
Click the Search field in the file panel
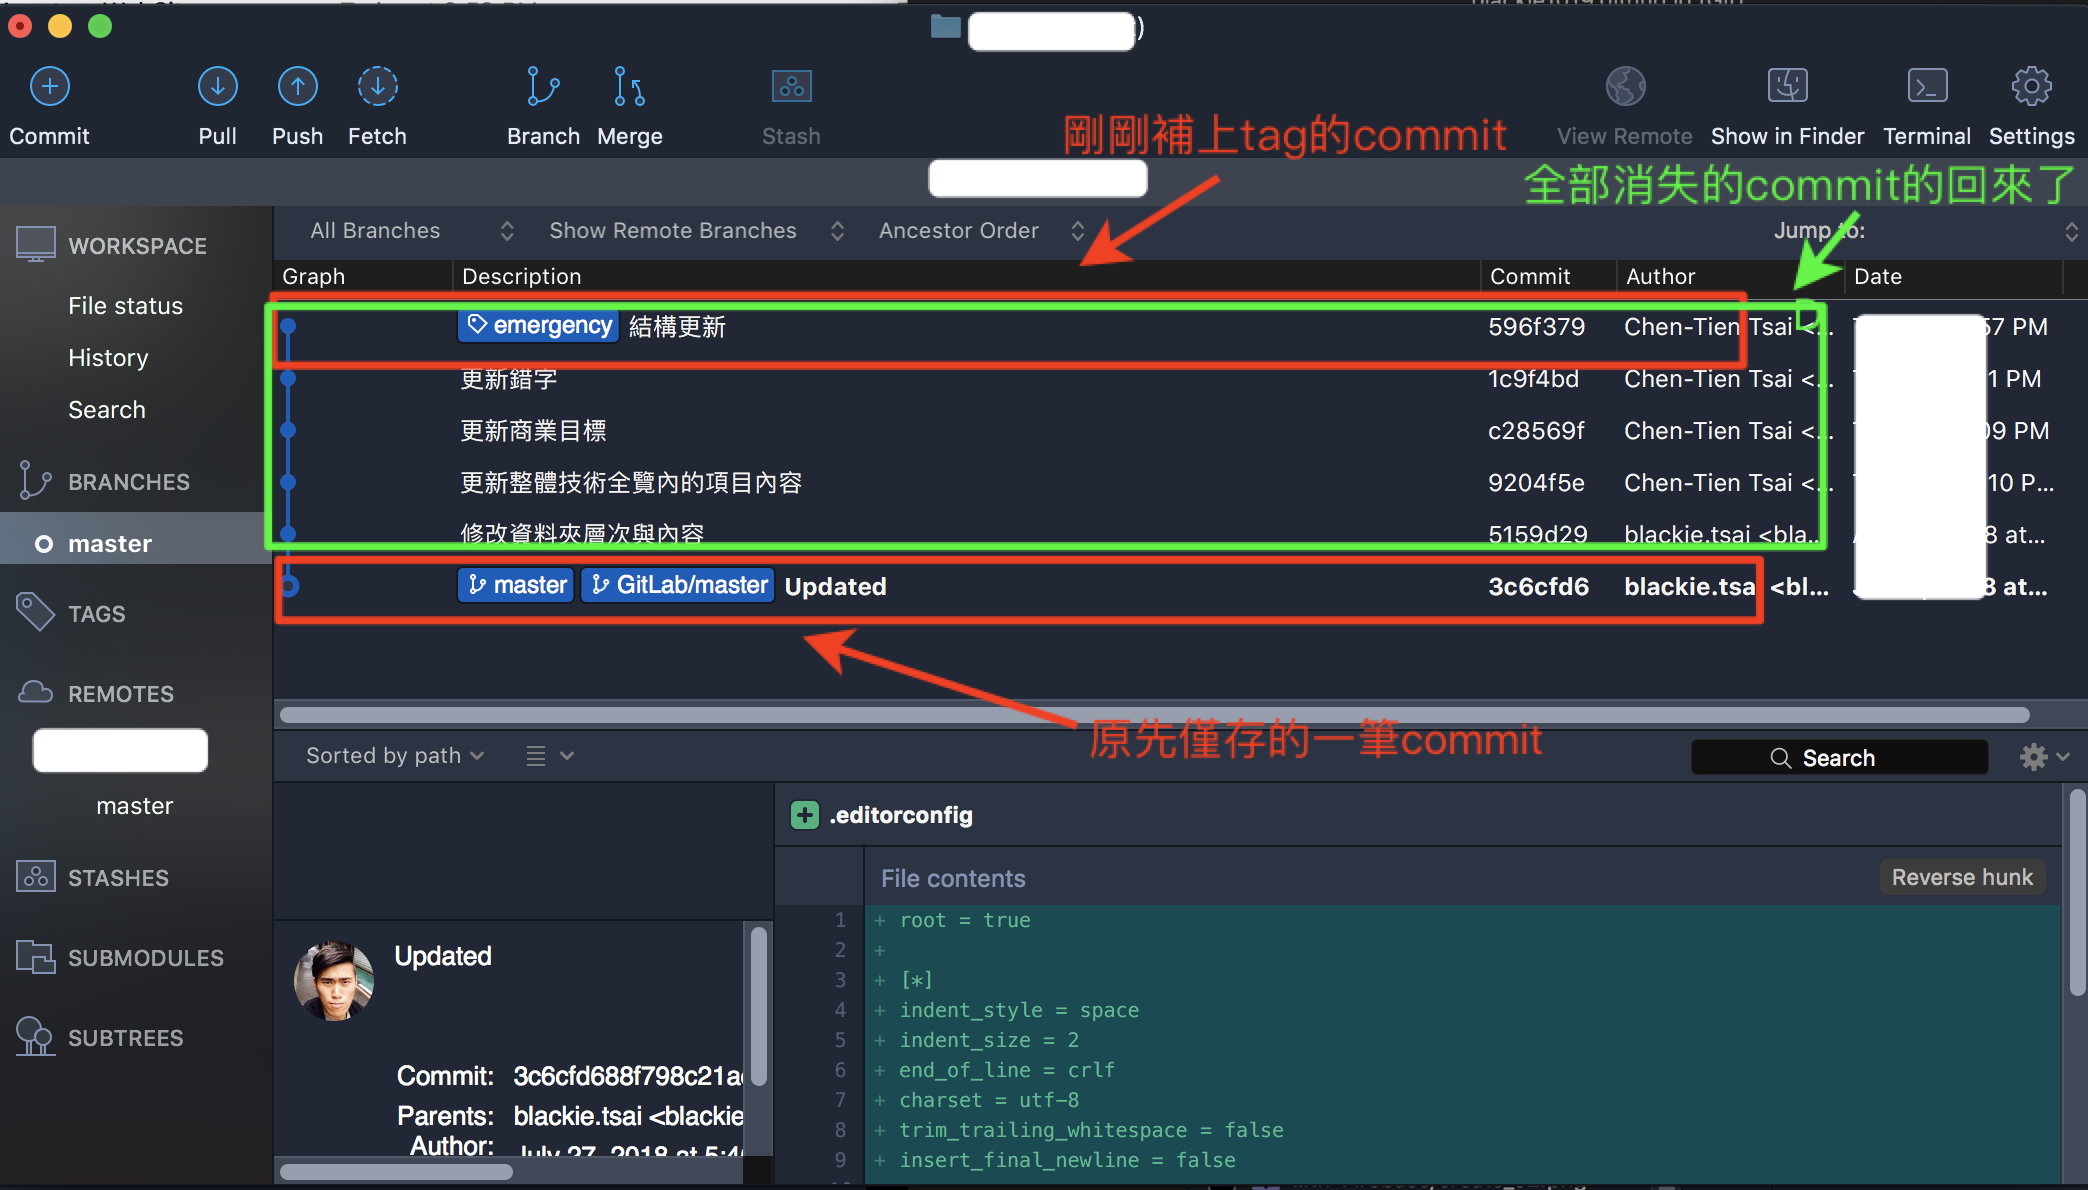coord(1838,758)
